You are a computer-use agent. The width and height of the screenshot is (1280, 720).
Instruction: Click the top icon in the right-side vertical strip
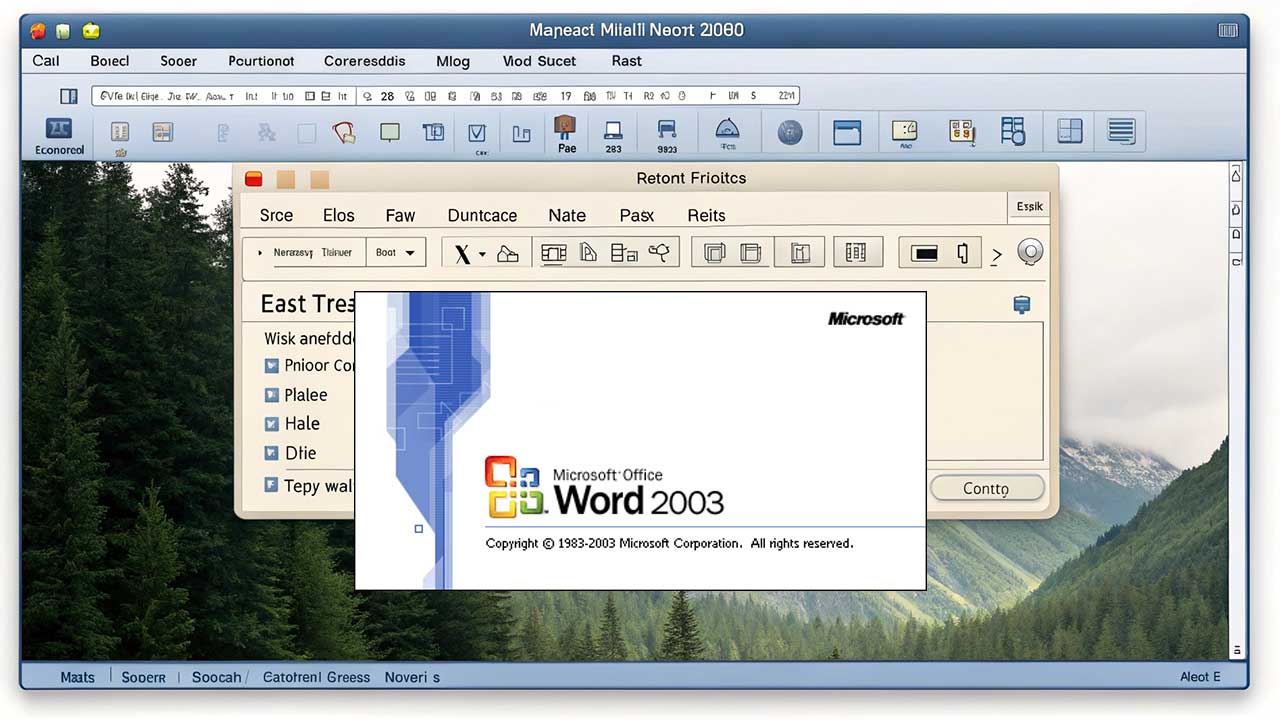tap(1236, 176)
